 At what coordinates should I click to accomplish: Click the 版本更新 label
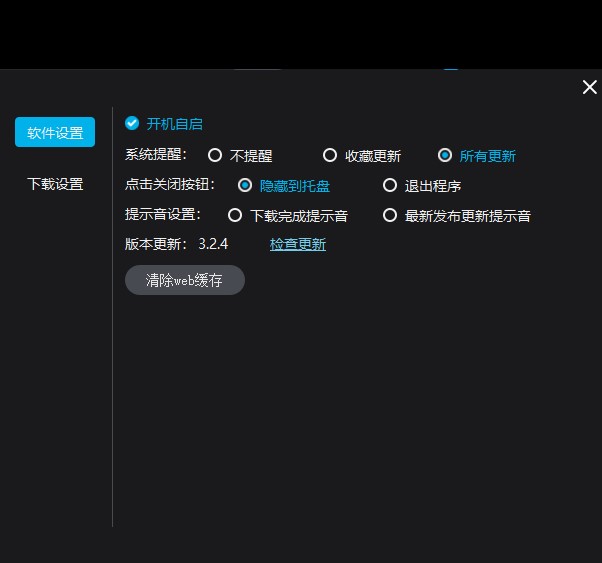point(155,244)
